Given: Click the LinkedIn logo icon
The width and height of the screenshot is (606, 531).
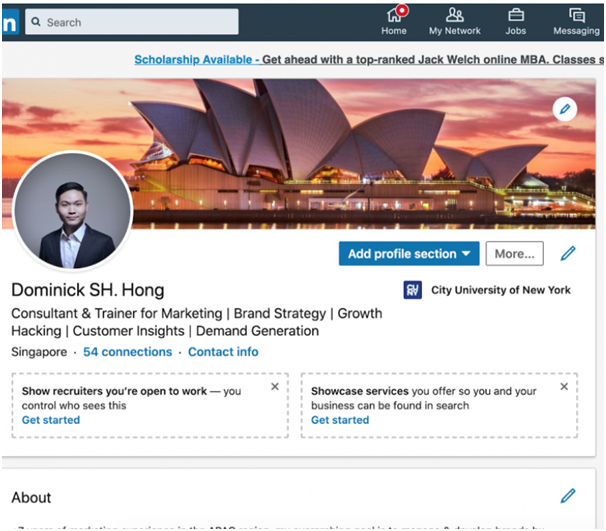Looking at the screenshot, I should click(x=10, y=22).
